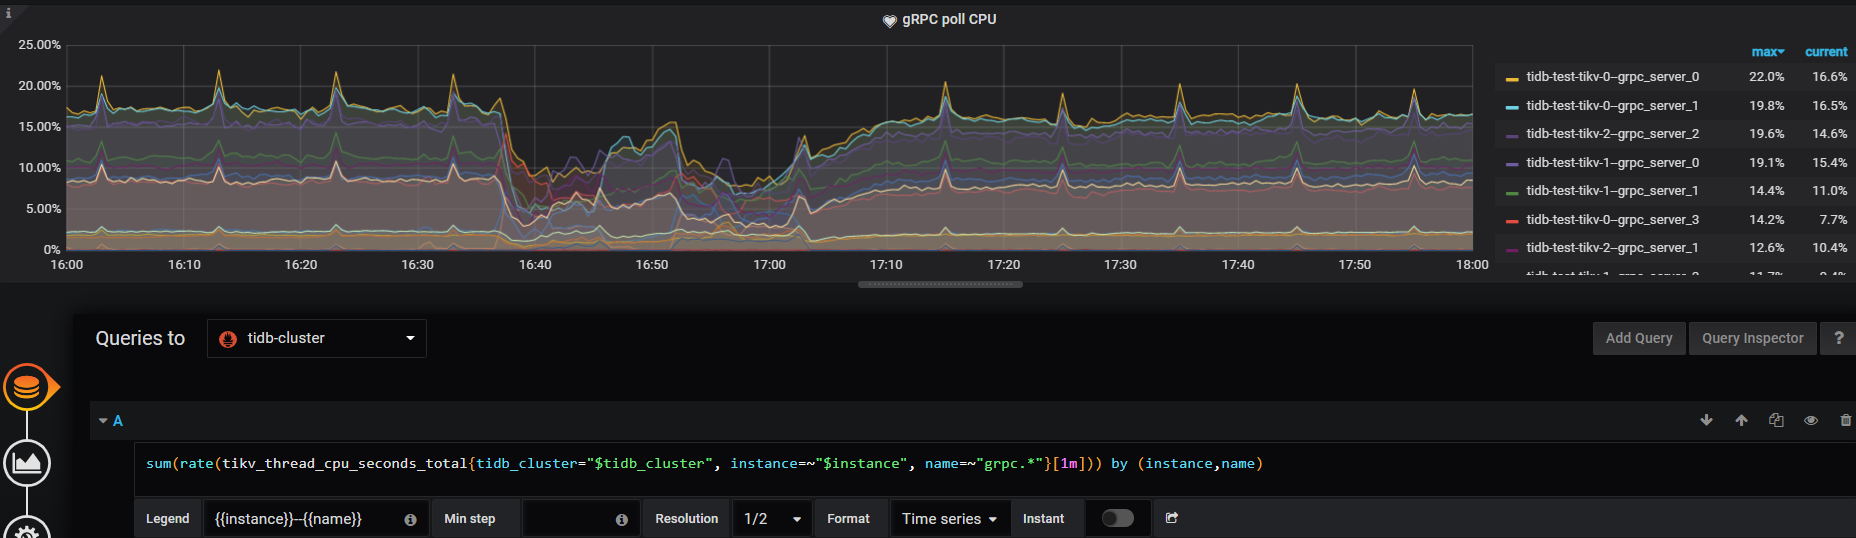Collapse query row A
The height and width of the screenshot is (538, 1856).
[x=104, y=421]
